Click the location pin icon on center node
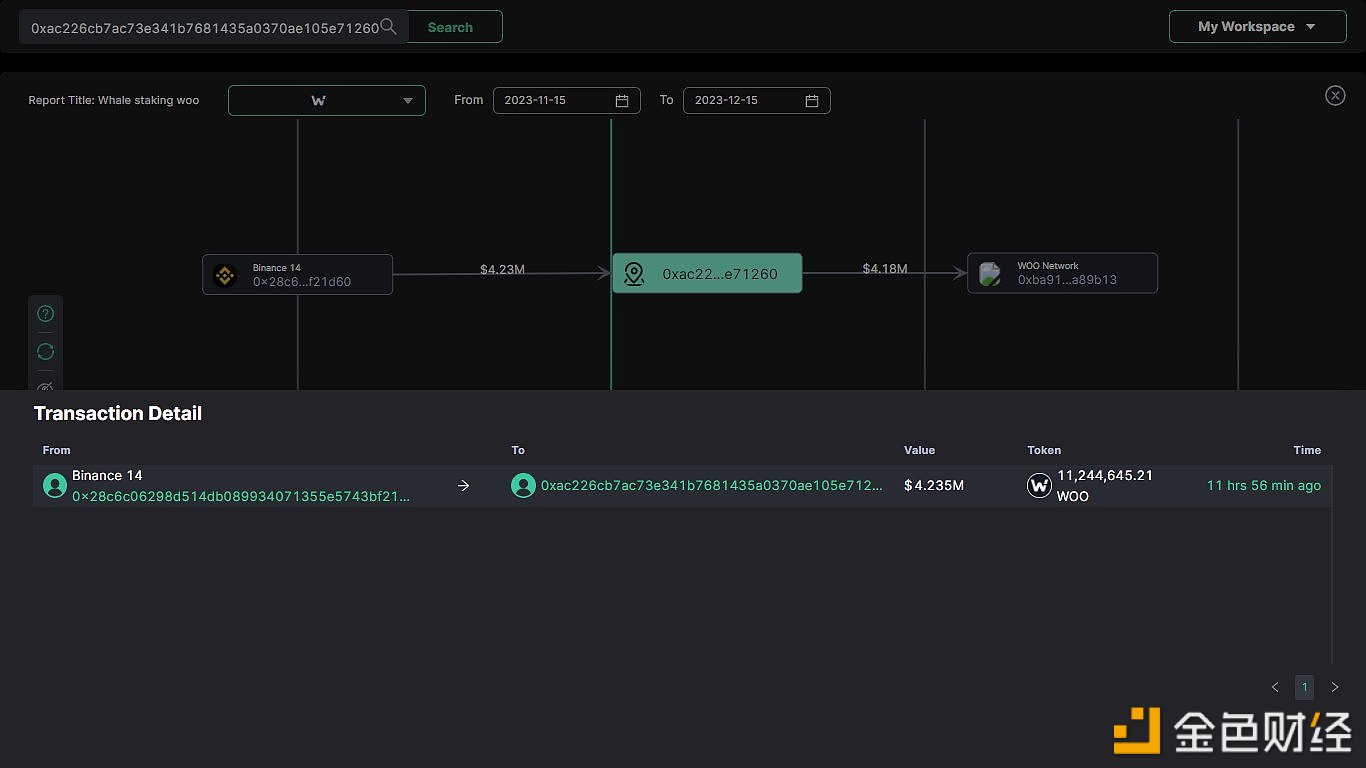 634,274
